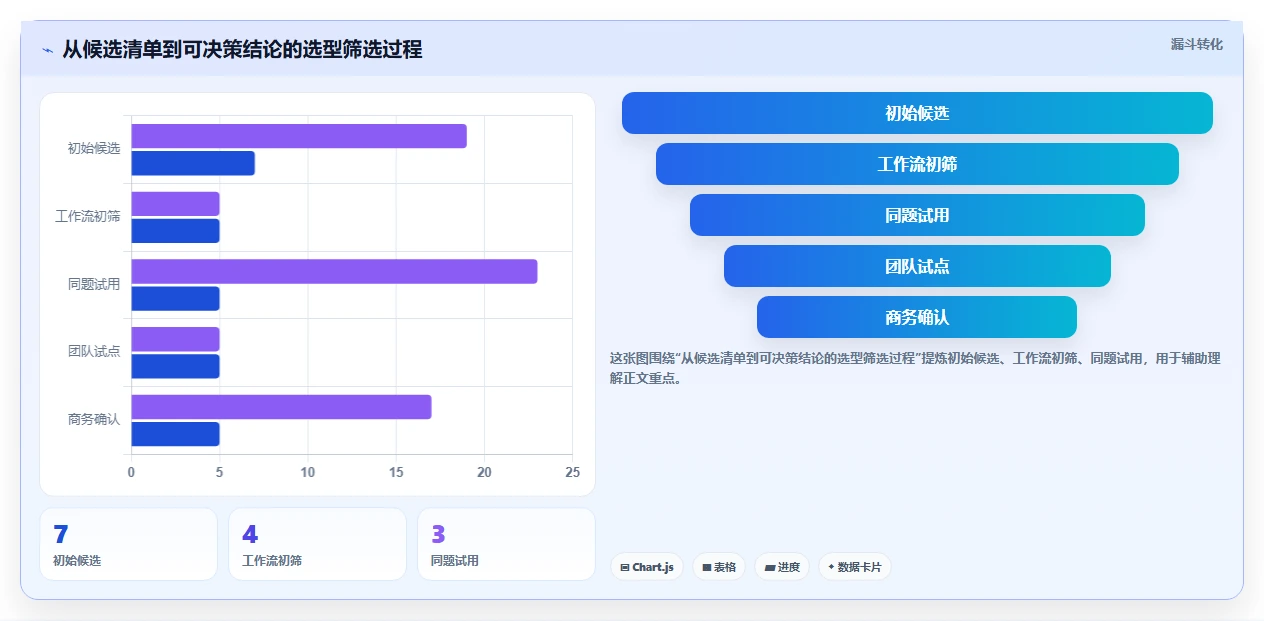The height and width of the screenshot is (621, 1264).
Task: Click the 数据卡片 tag chip
Action: [855, 567]
